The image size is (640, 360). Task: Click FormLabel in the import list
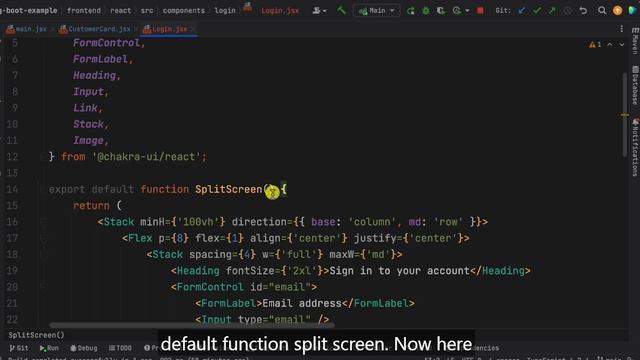100,59
